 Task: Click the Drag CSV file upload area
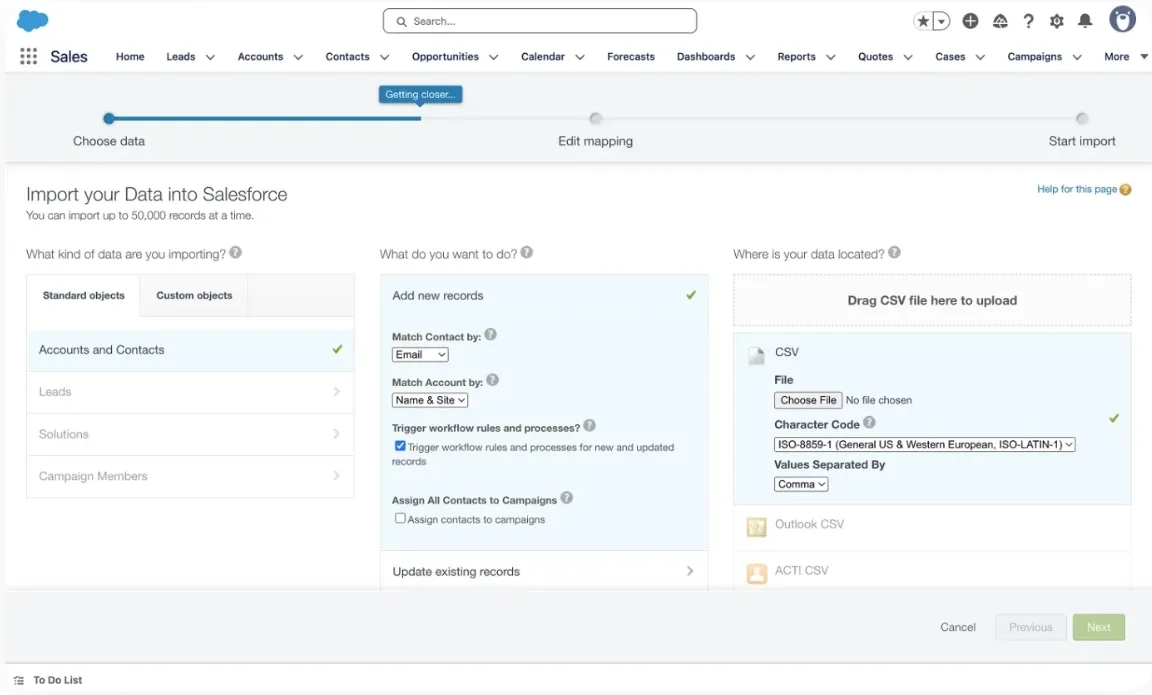tap(932, 300)
